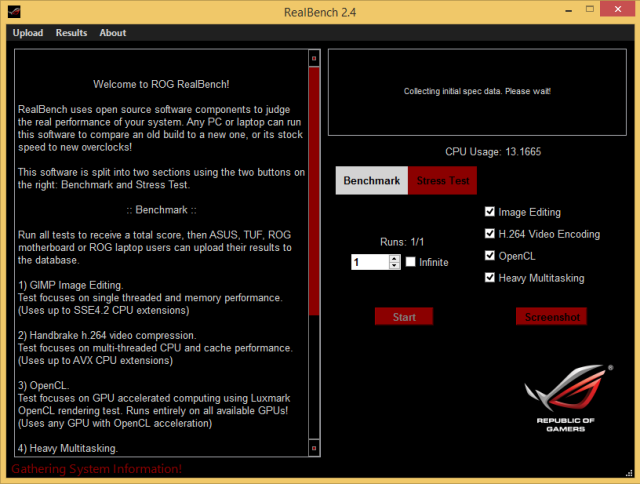640x484 pixels.
Task: Click the 'CPU Usage: 13.1665' readout
Action: point(493,152)
